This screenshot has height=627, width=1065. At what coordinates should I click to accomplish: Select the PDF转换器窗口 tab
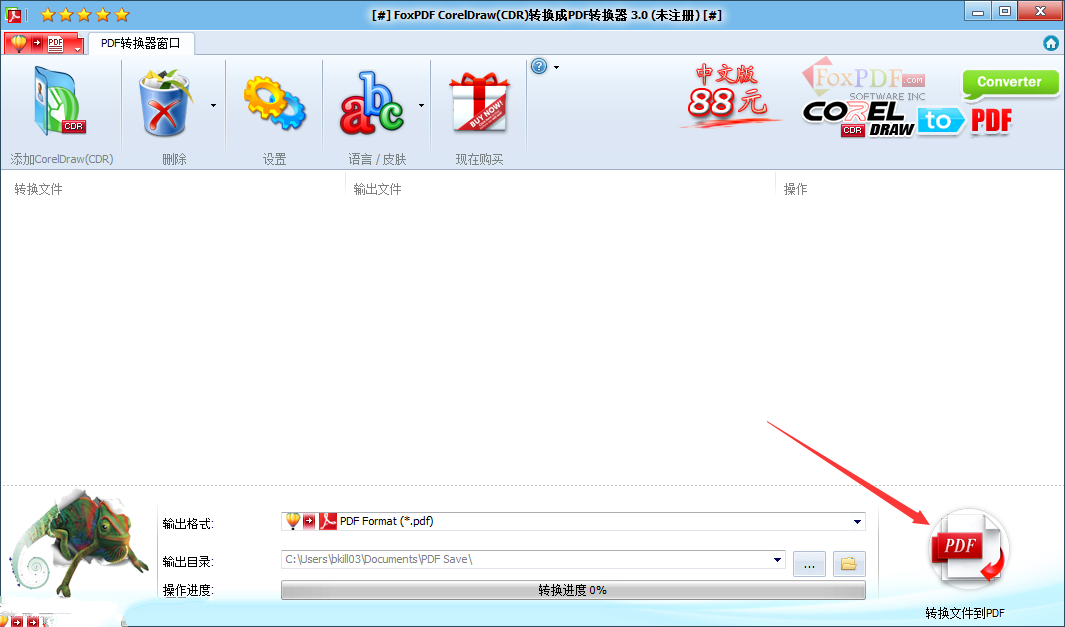click(141, 43)
